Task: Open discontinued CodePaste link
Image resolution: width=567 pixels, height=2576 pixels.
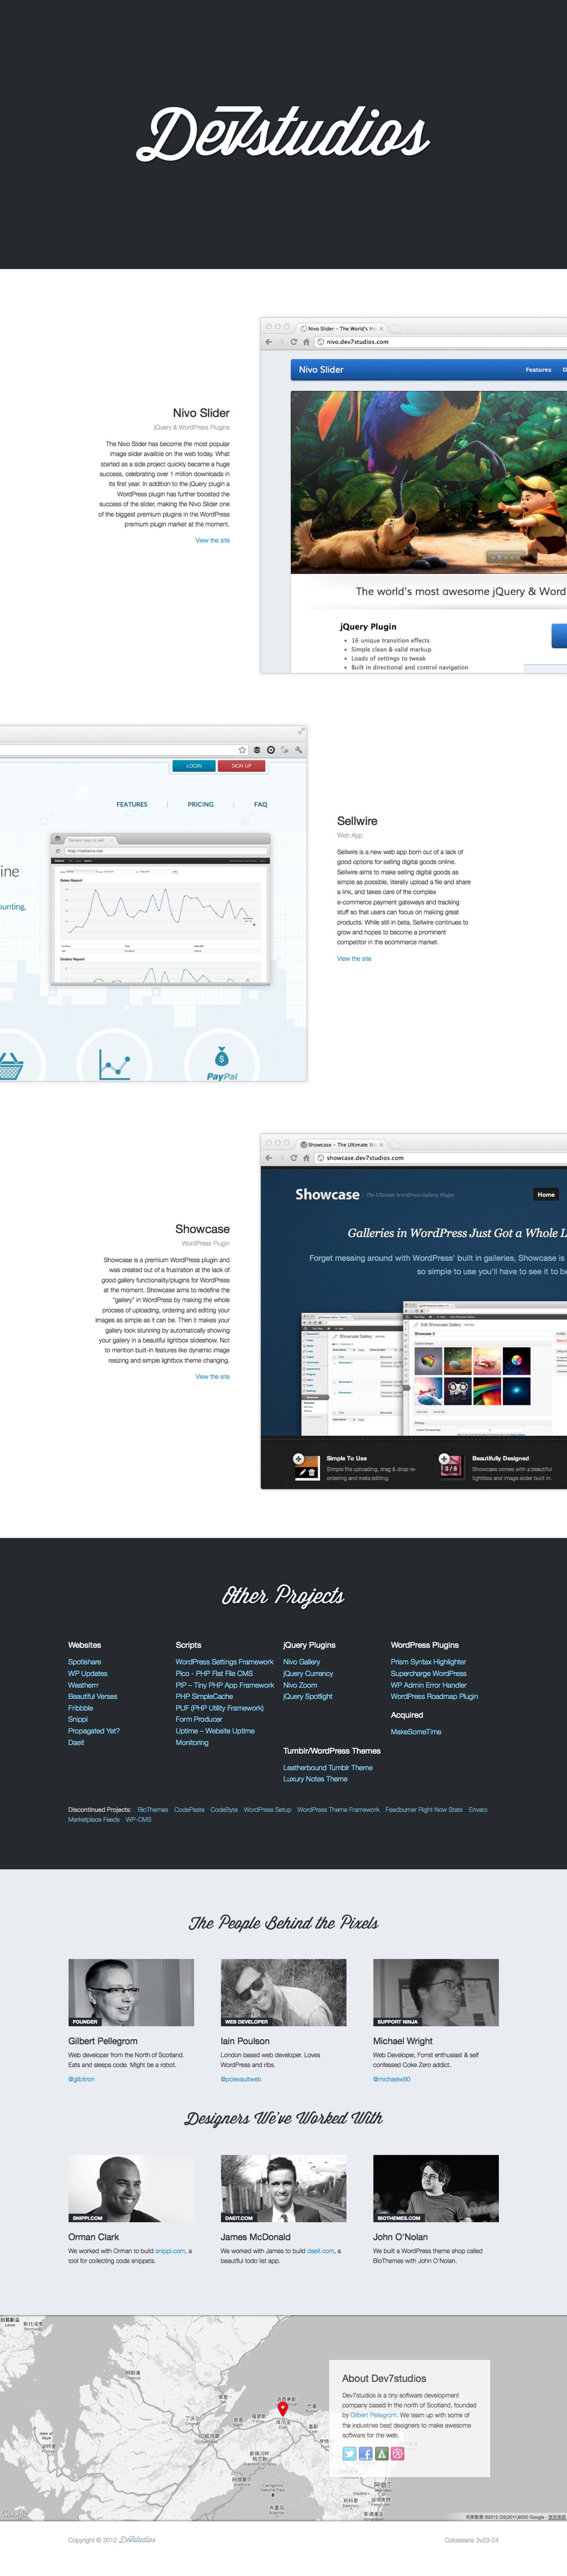Action: [189, 1810]
